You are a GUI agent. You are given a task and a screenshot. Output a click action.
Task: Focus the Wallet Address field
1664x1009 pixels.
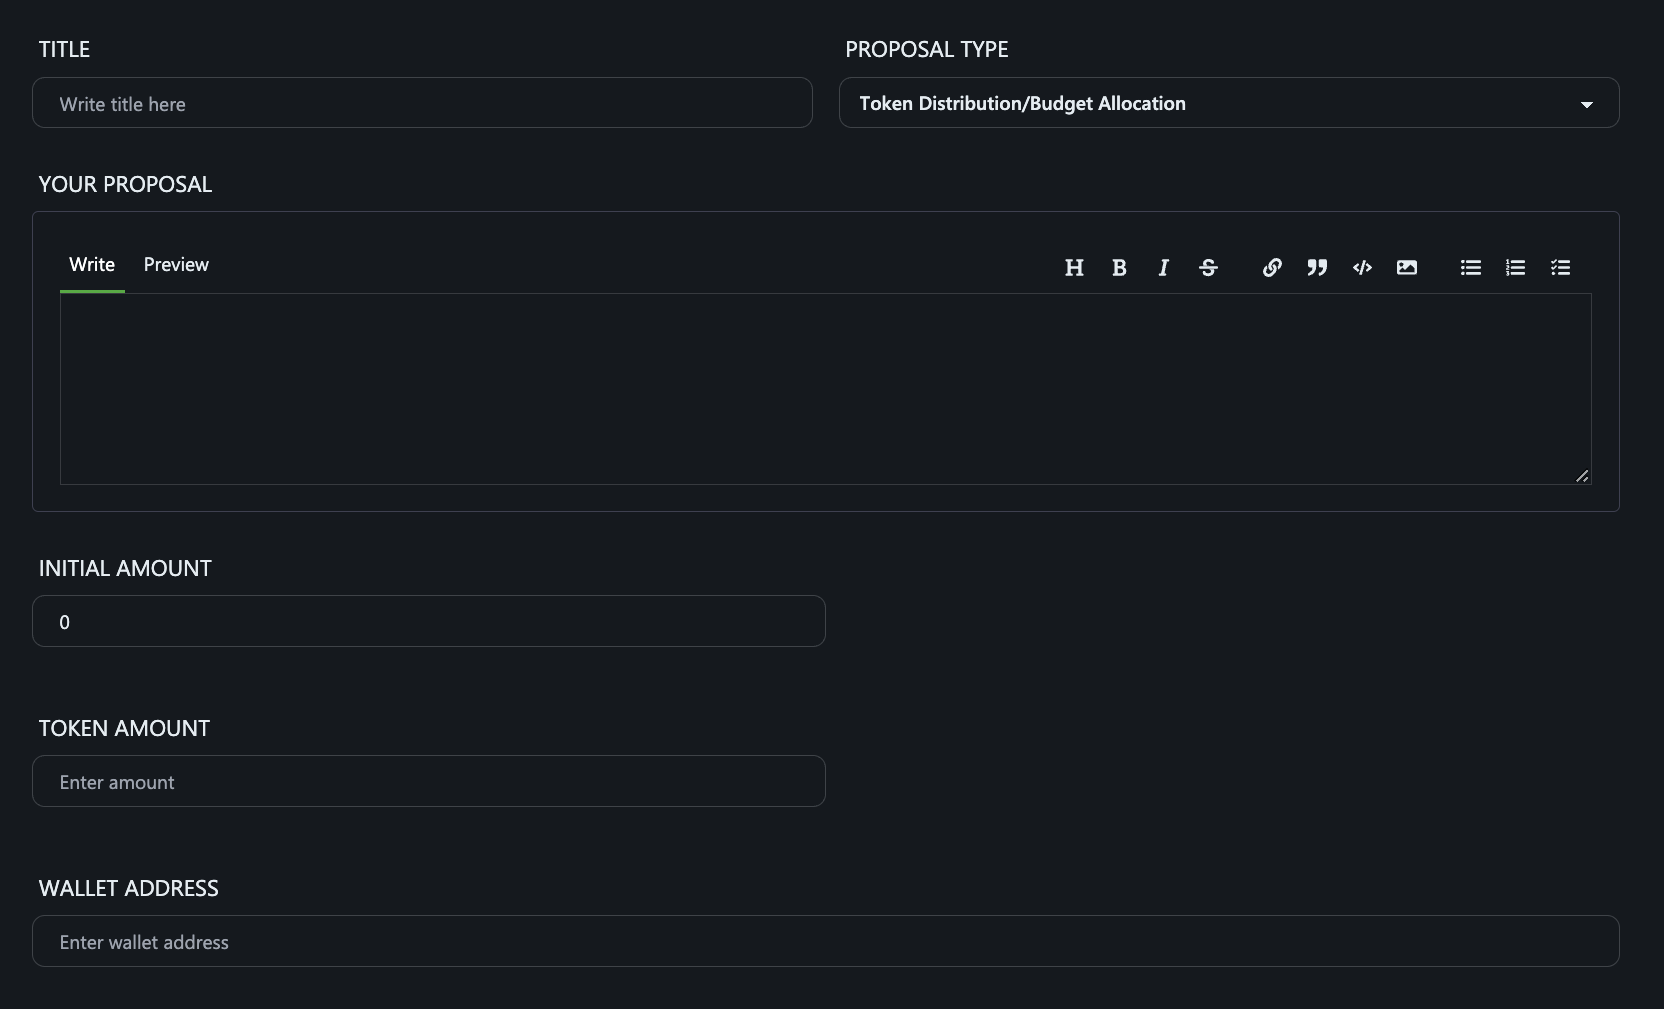coord(826,941)
